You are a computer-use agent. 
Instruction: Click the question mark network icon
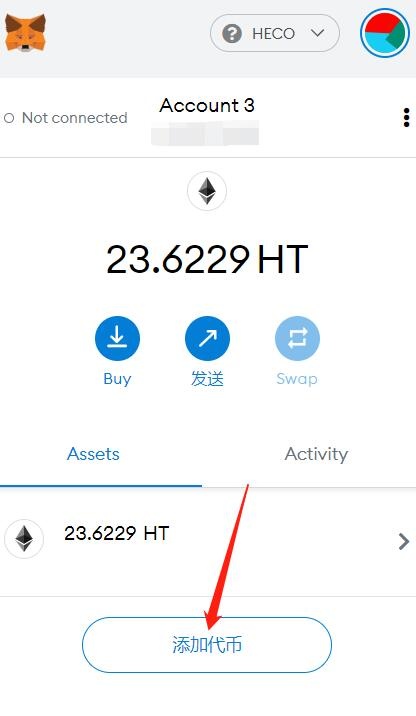pyautogui.click(x=232, y=33)
